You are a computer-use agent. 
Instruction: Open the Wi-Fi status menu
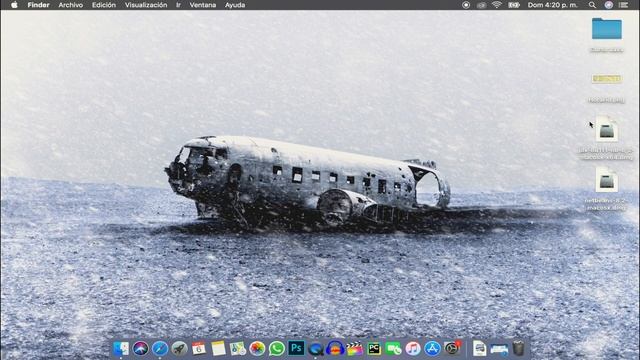tap(496, 5)
